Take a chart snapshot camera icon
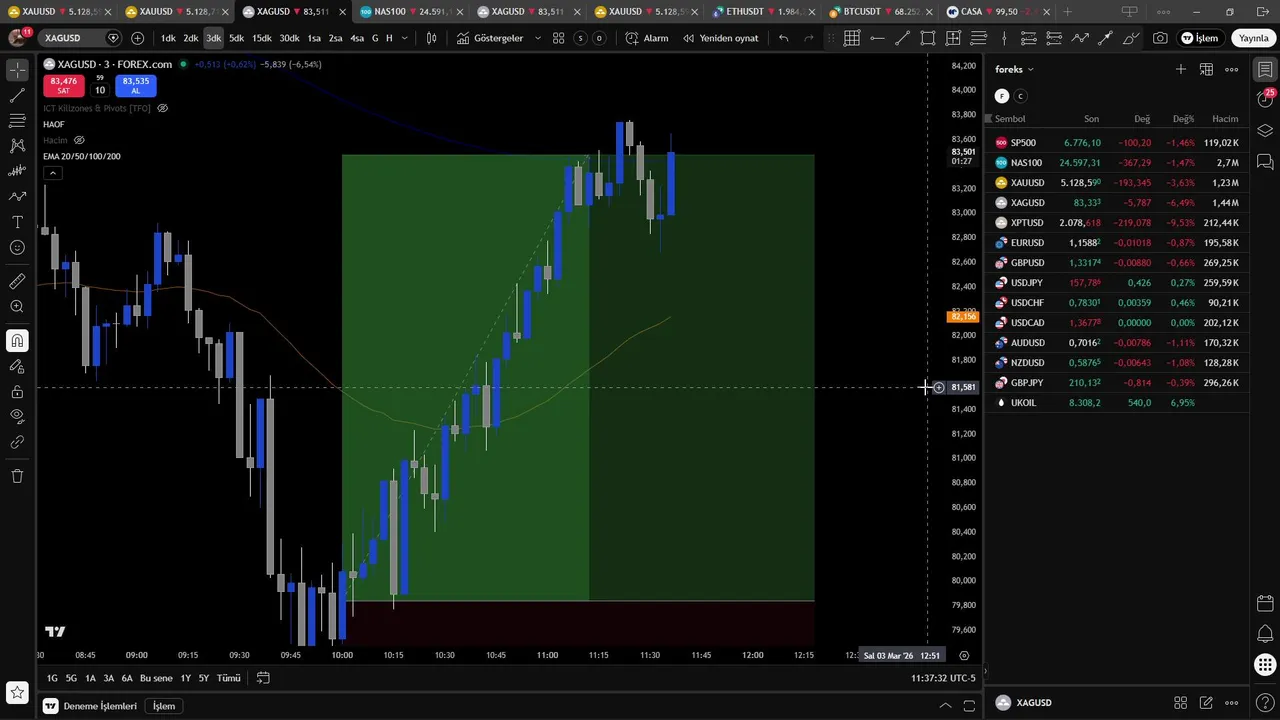Viewport: 1280px width, 720px height. (x=1159, y=38)
